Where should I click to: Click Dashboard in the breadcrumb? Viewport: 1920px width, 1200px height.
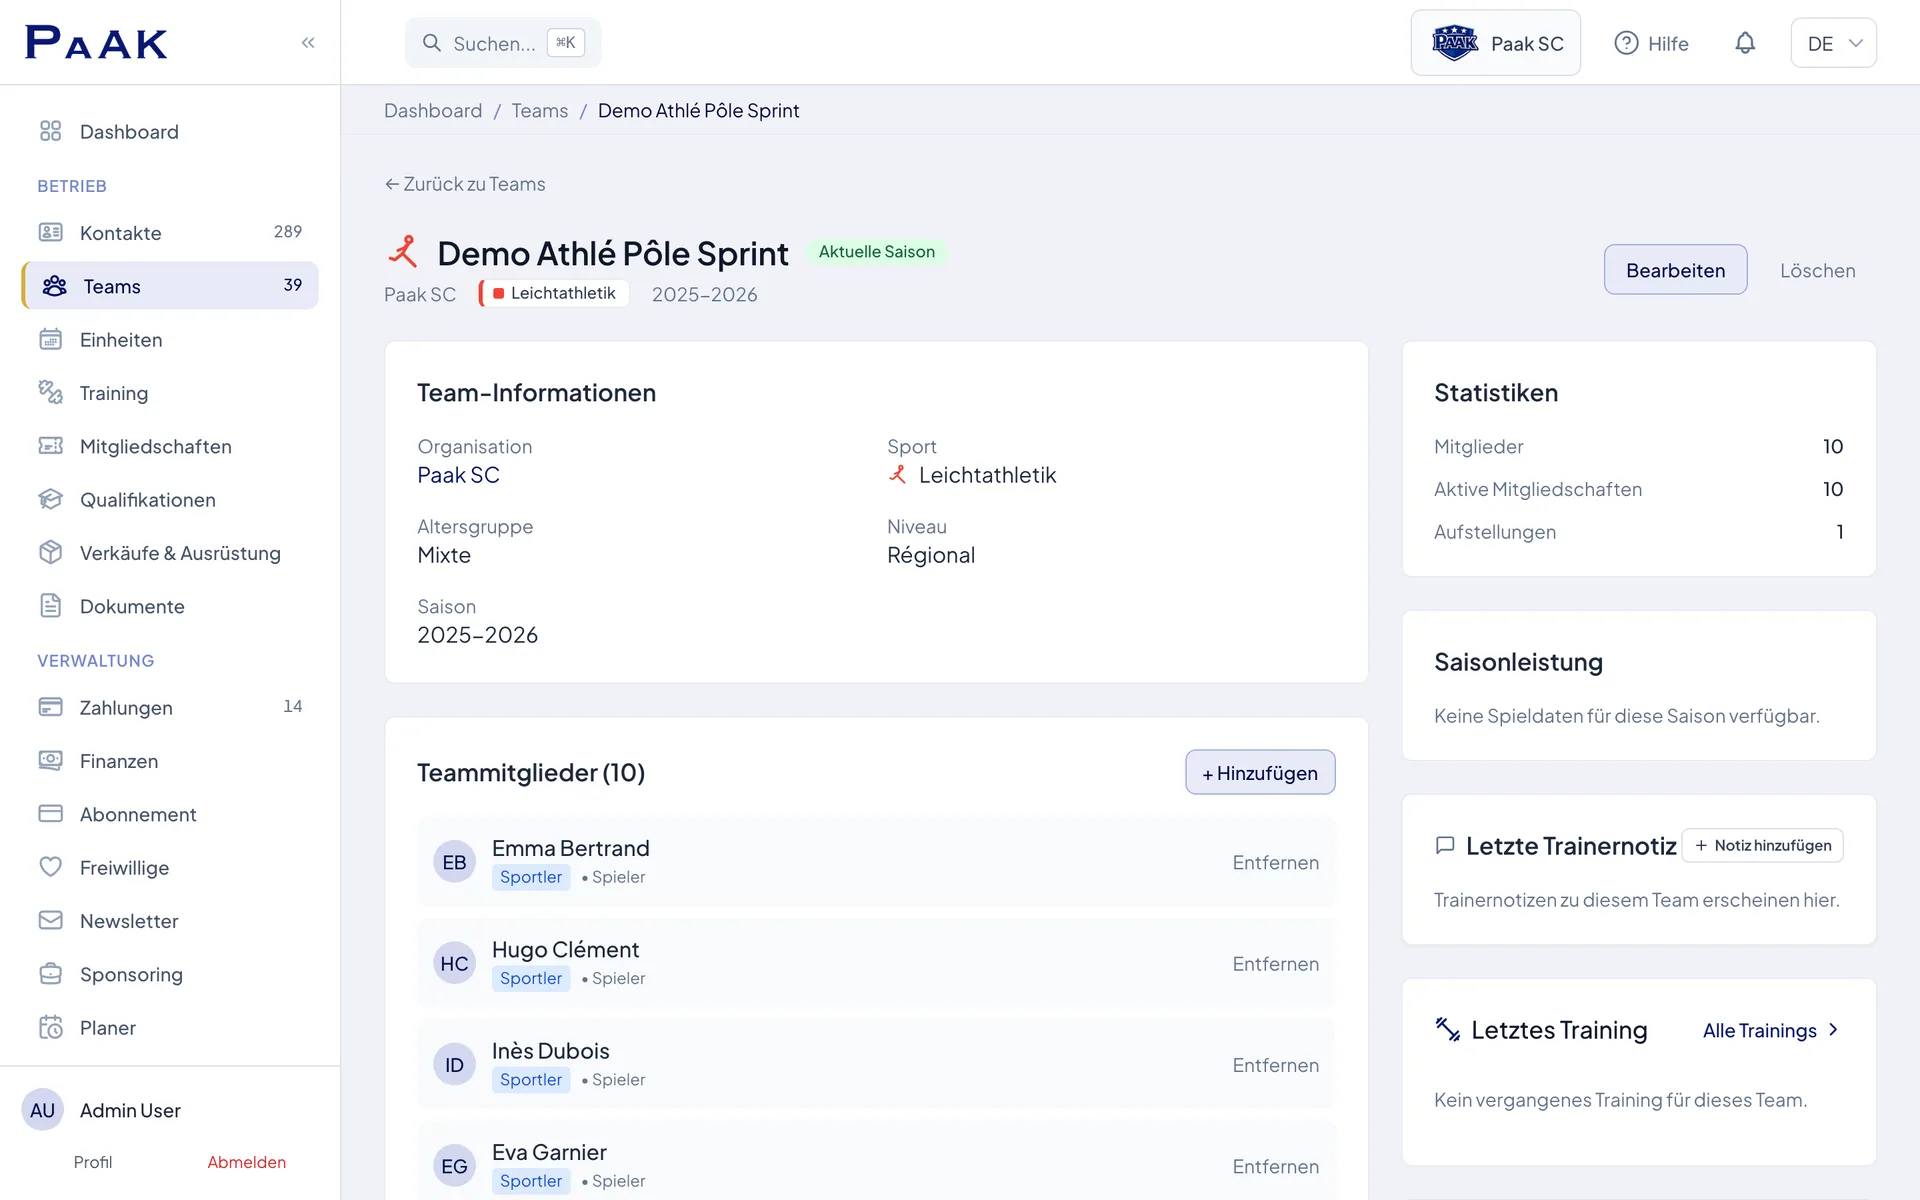pyautogui.click(x=433, y=110)
